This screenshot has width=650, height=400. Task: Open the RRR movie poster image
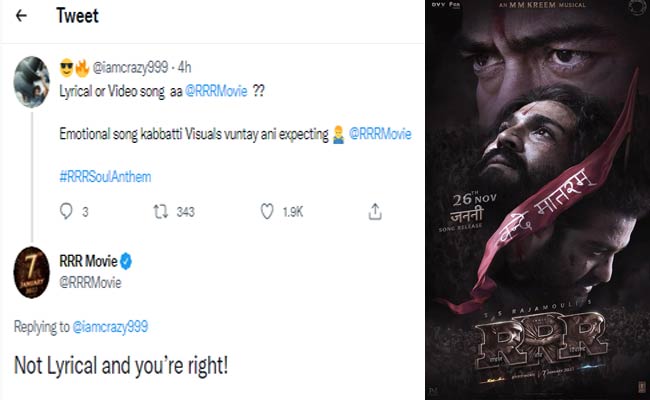535,200
